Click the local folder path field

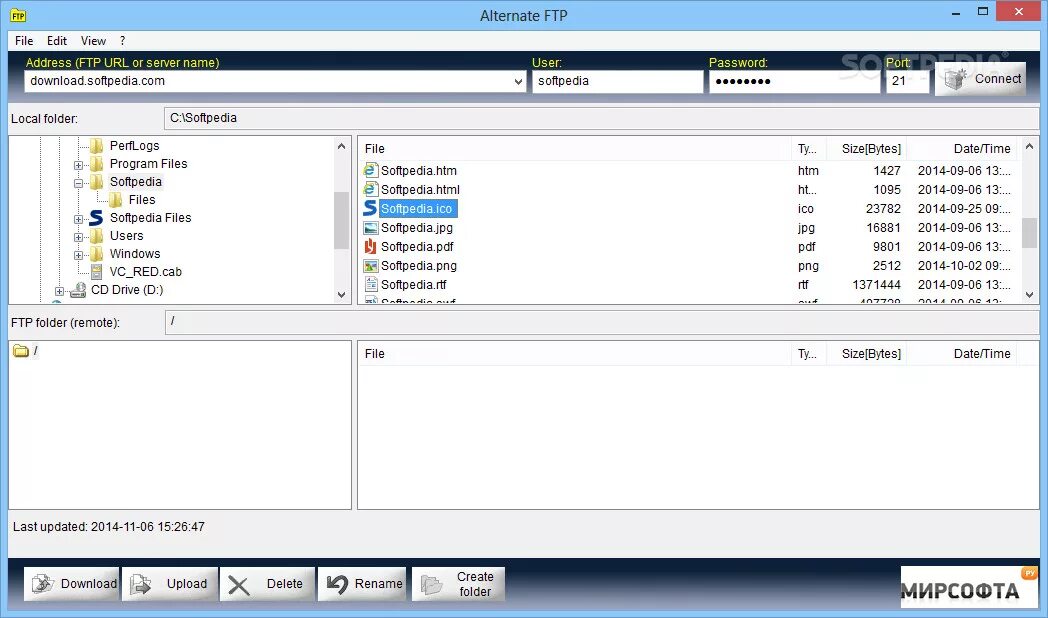click(x=602, y=118)
